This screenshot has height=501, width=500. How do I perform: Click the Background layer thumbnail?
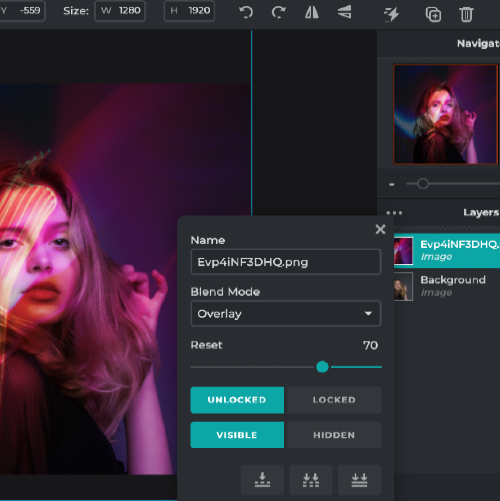(x=403, y=287)
